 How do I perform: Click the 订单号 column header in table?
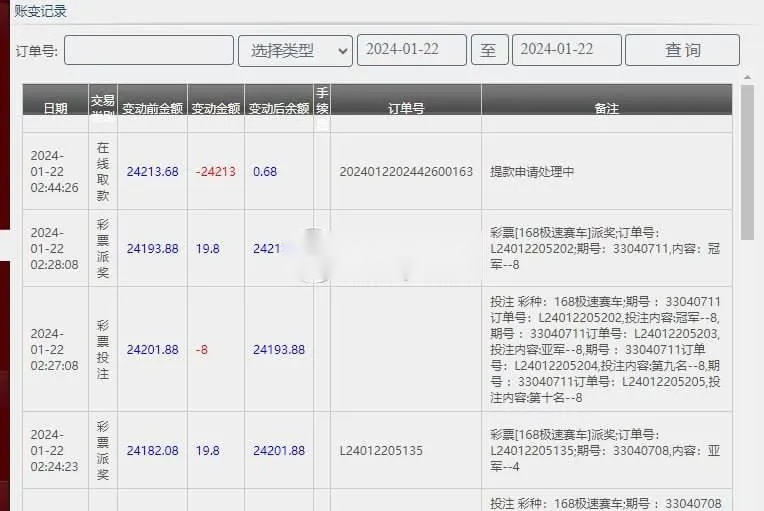(406, 108)
